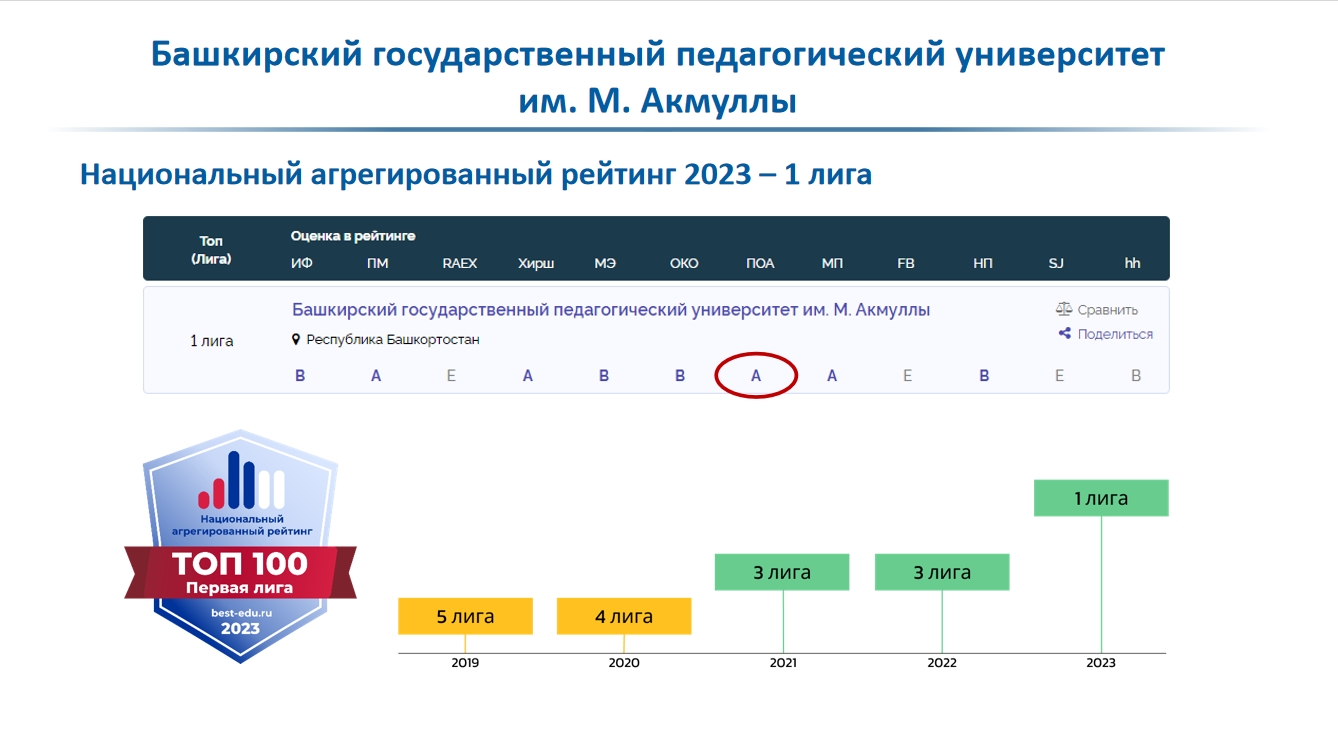
Task: Click the 2023 year on timeline axis
Action: [x=1101, y=663]
